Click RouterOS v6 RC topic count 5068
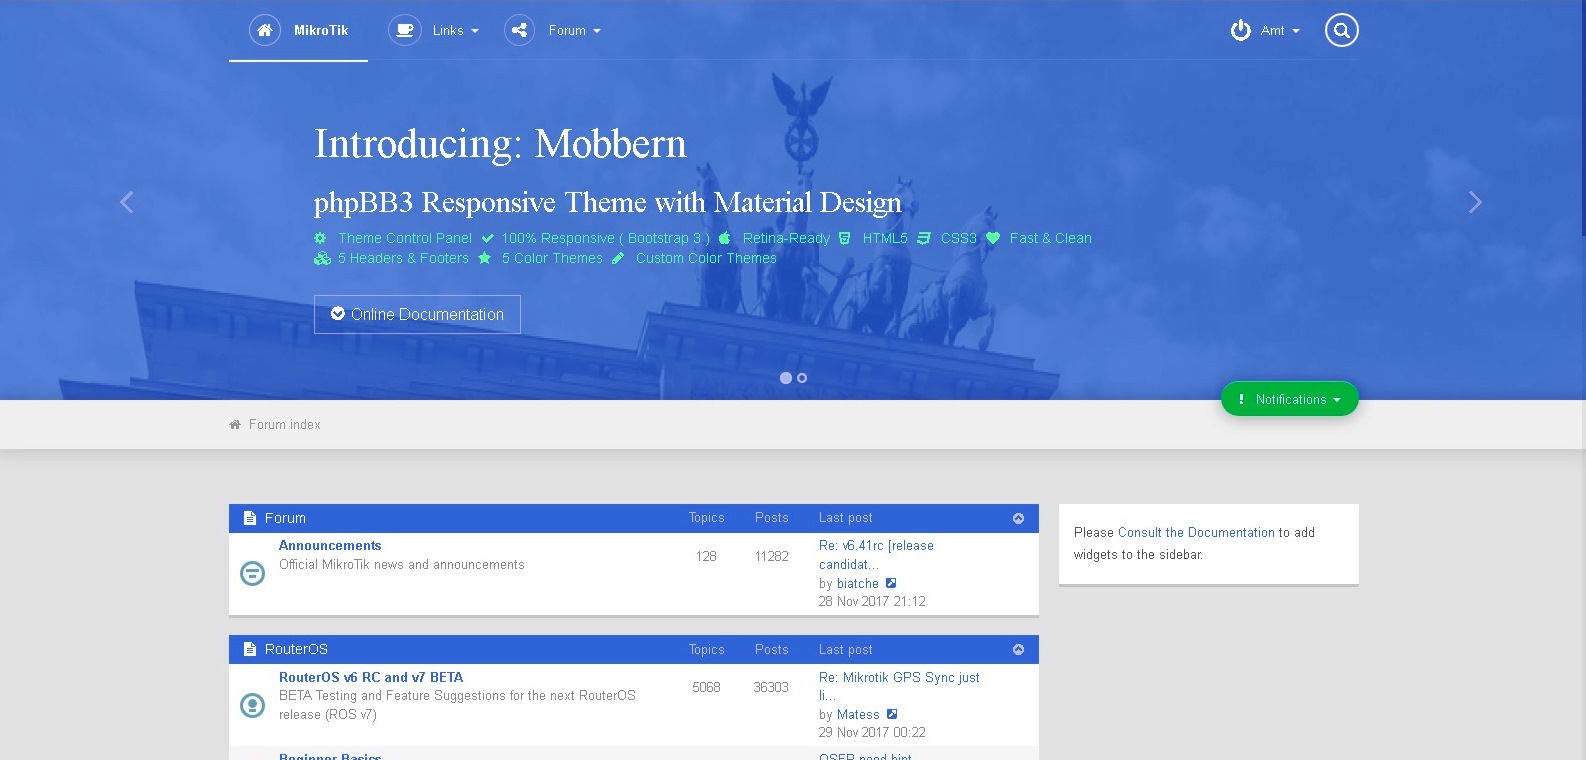The width and height of the screenshot is (1586, 760). click(x=706, y=687)
